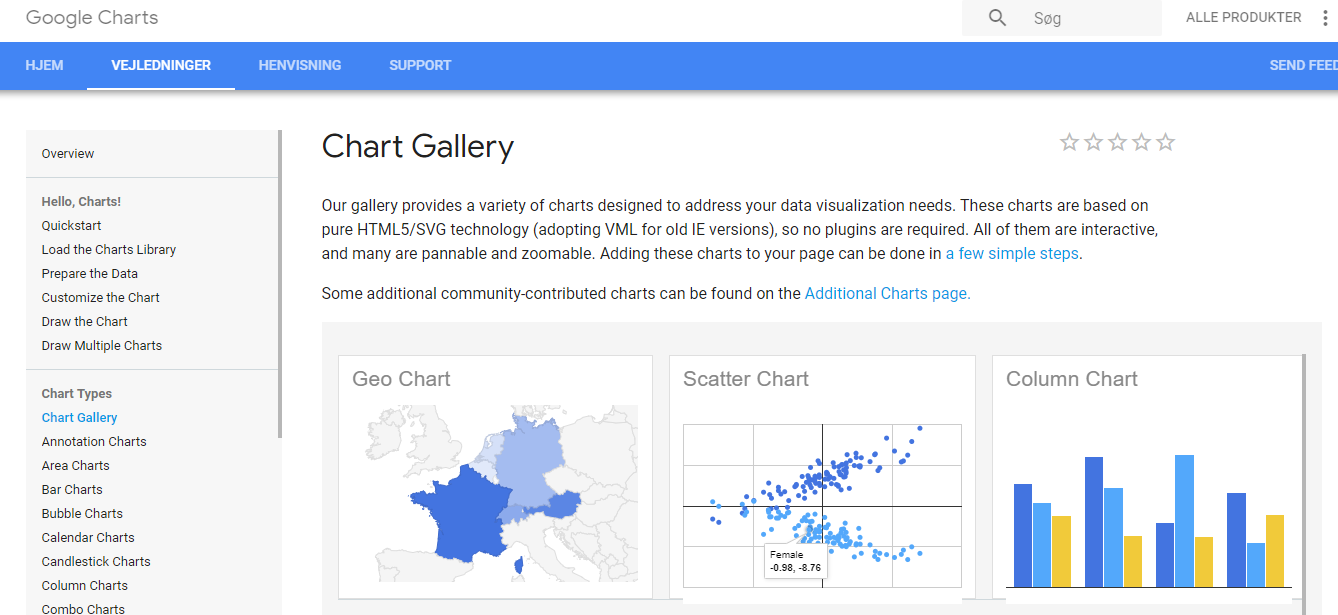Focus the Søg search field
The height and width of the screenshot is (615, 1338).
coord(1090,18)
